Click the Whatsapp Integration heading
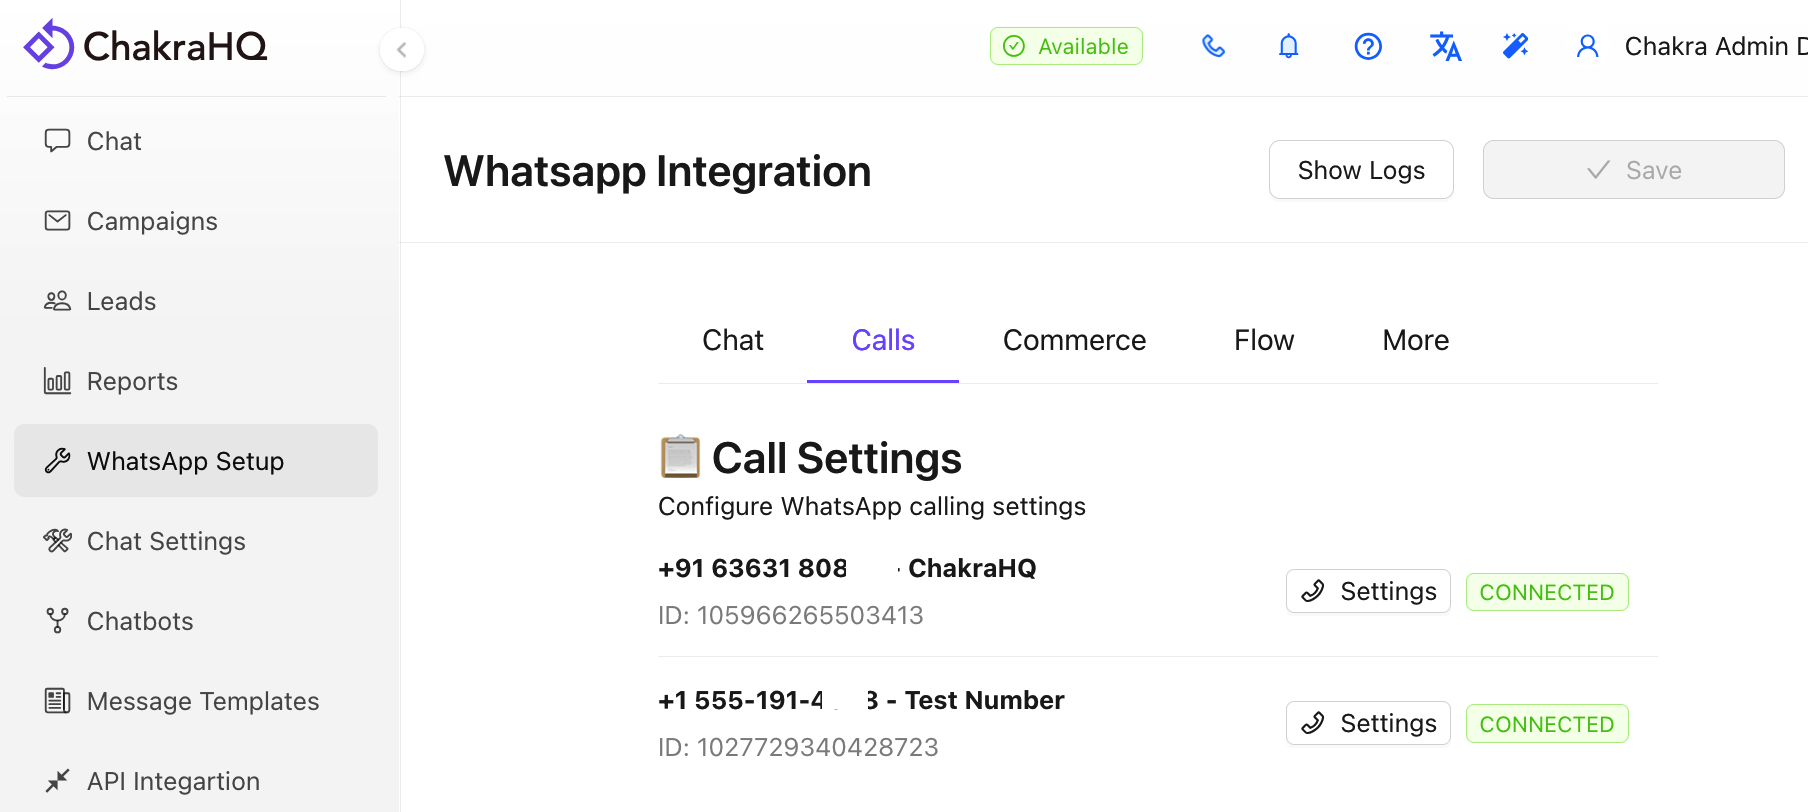 pos(658,171)
